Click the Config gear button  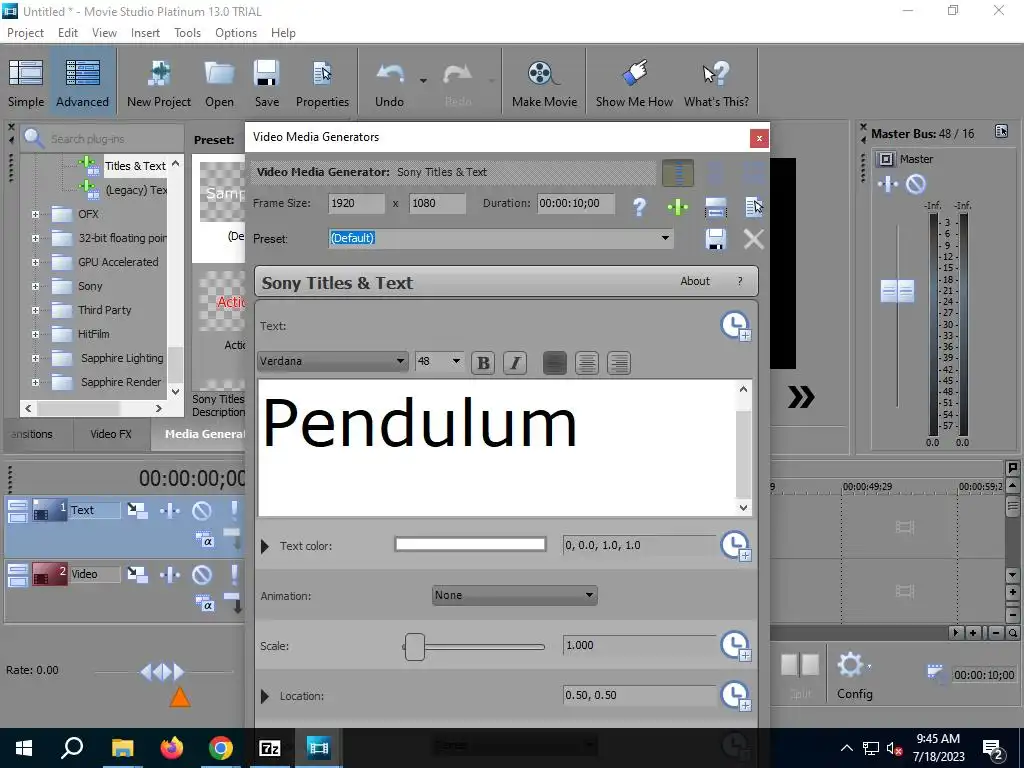point(855,676)
